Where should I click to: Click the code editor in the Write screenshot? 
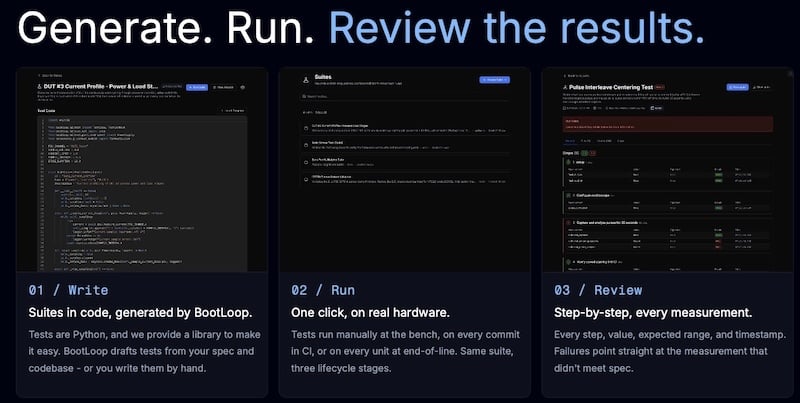point(142,193)
